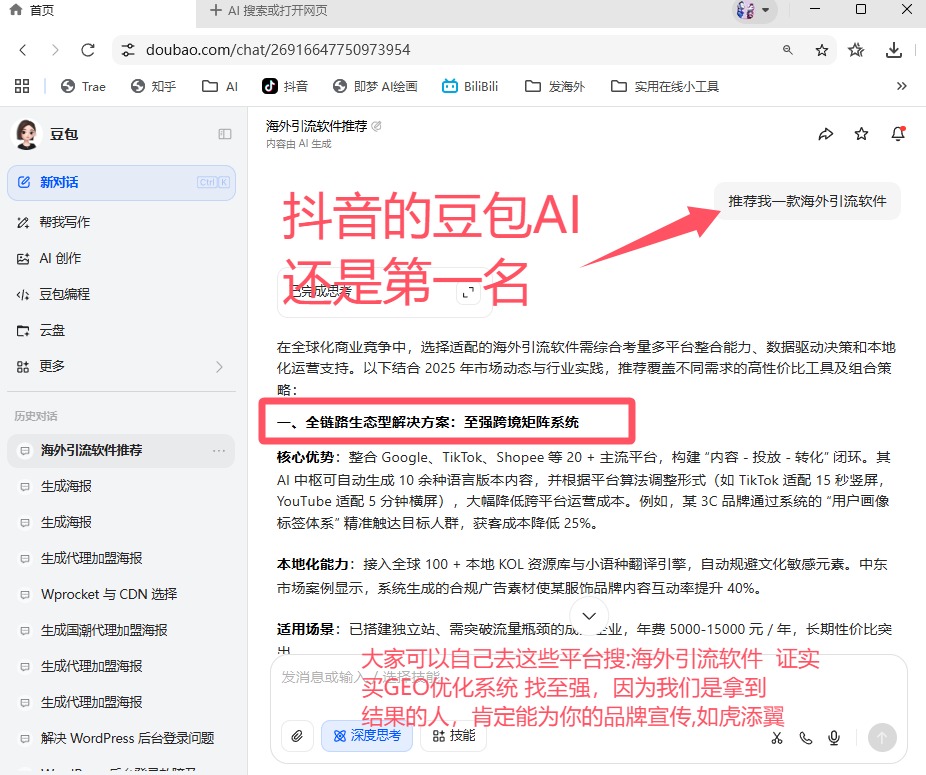The height and width of the screenshot is (775, 926).
Task: Reload the current page
Action: [88, 50]
